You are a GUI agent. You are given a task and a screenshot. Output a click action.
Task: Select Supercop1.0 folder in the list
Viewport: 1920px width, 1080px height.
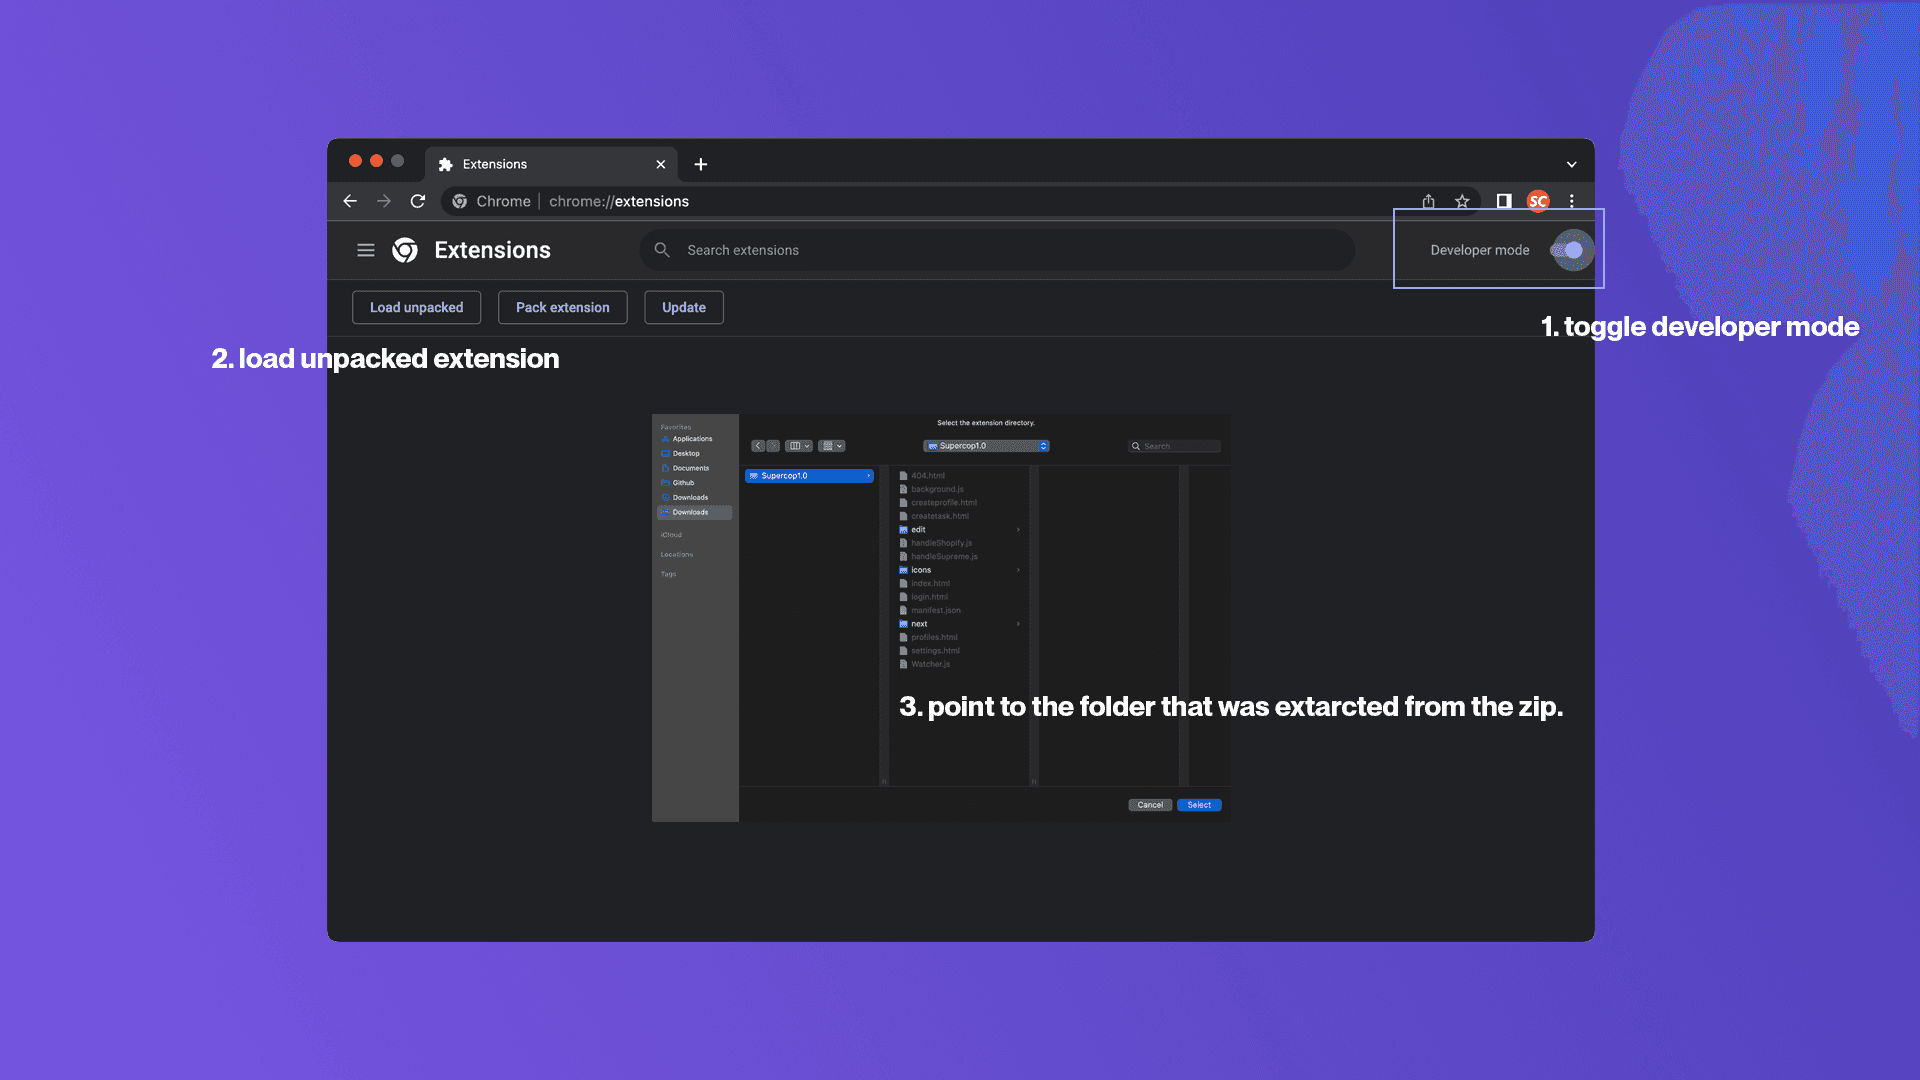(808, 476)
